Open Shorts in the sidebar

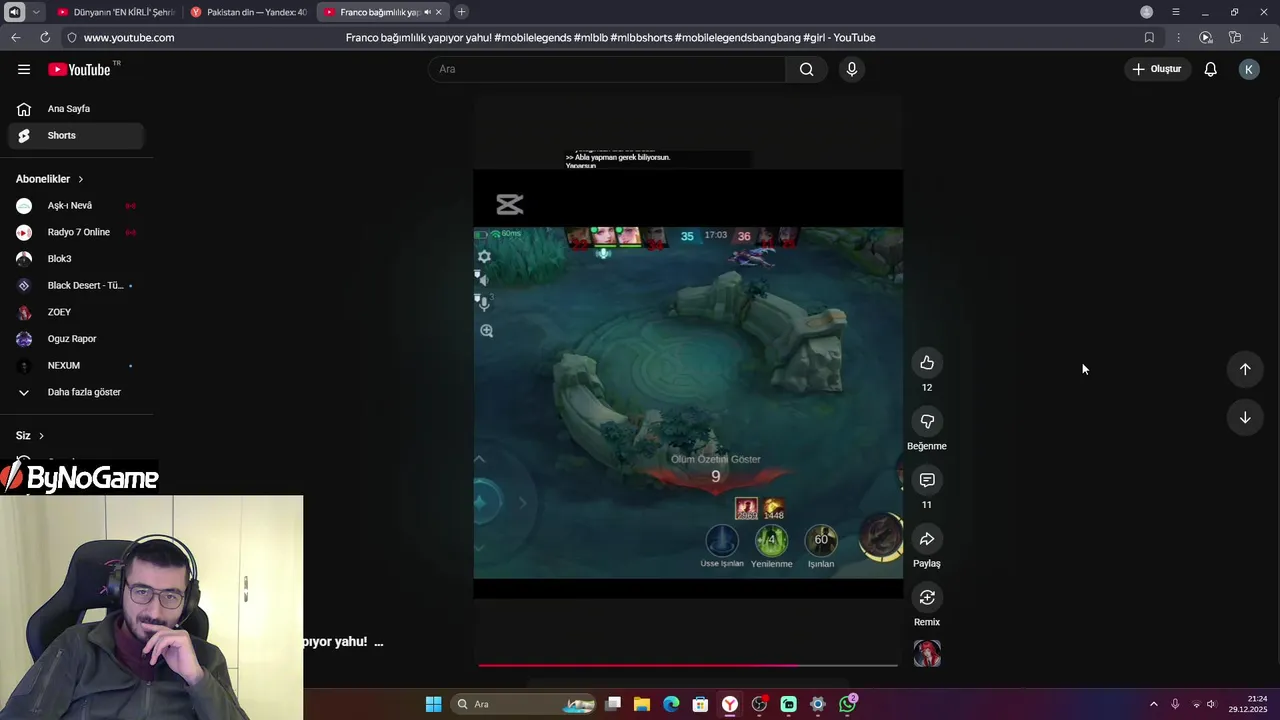[76, 135]
